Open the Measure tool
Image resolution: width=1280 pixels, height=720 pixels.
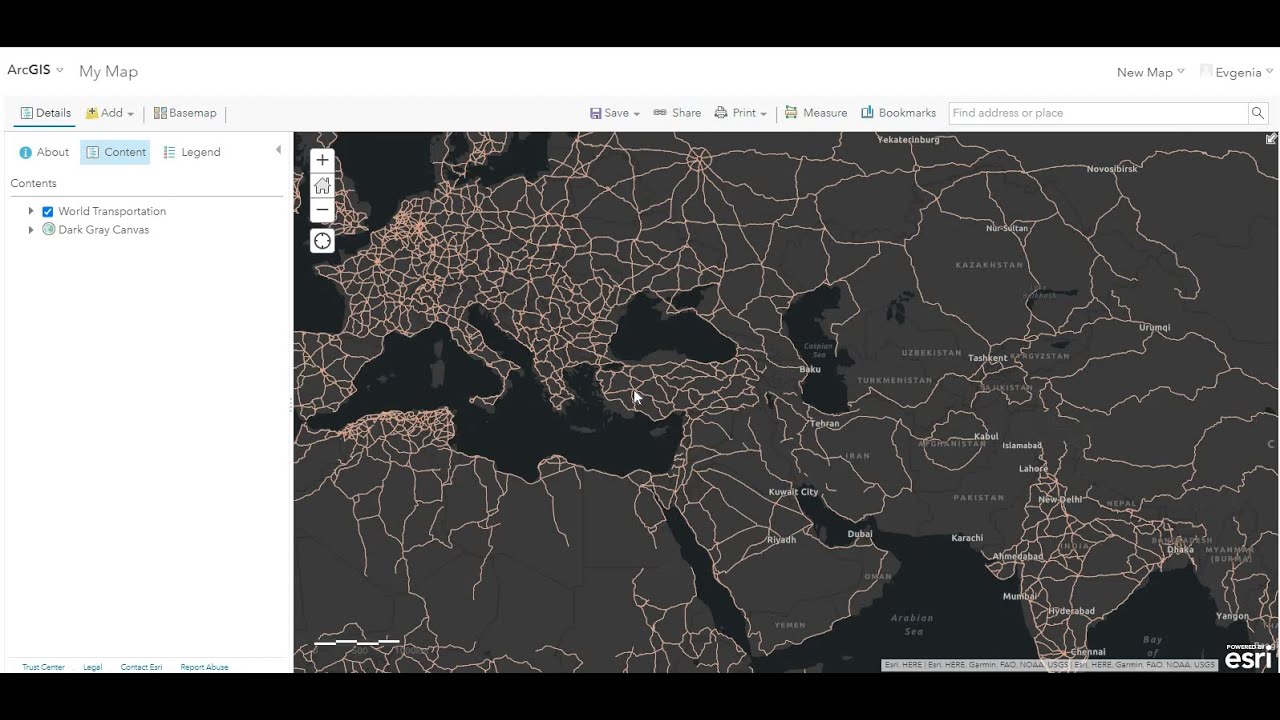pyautogui.click(x=816, y=113)
